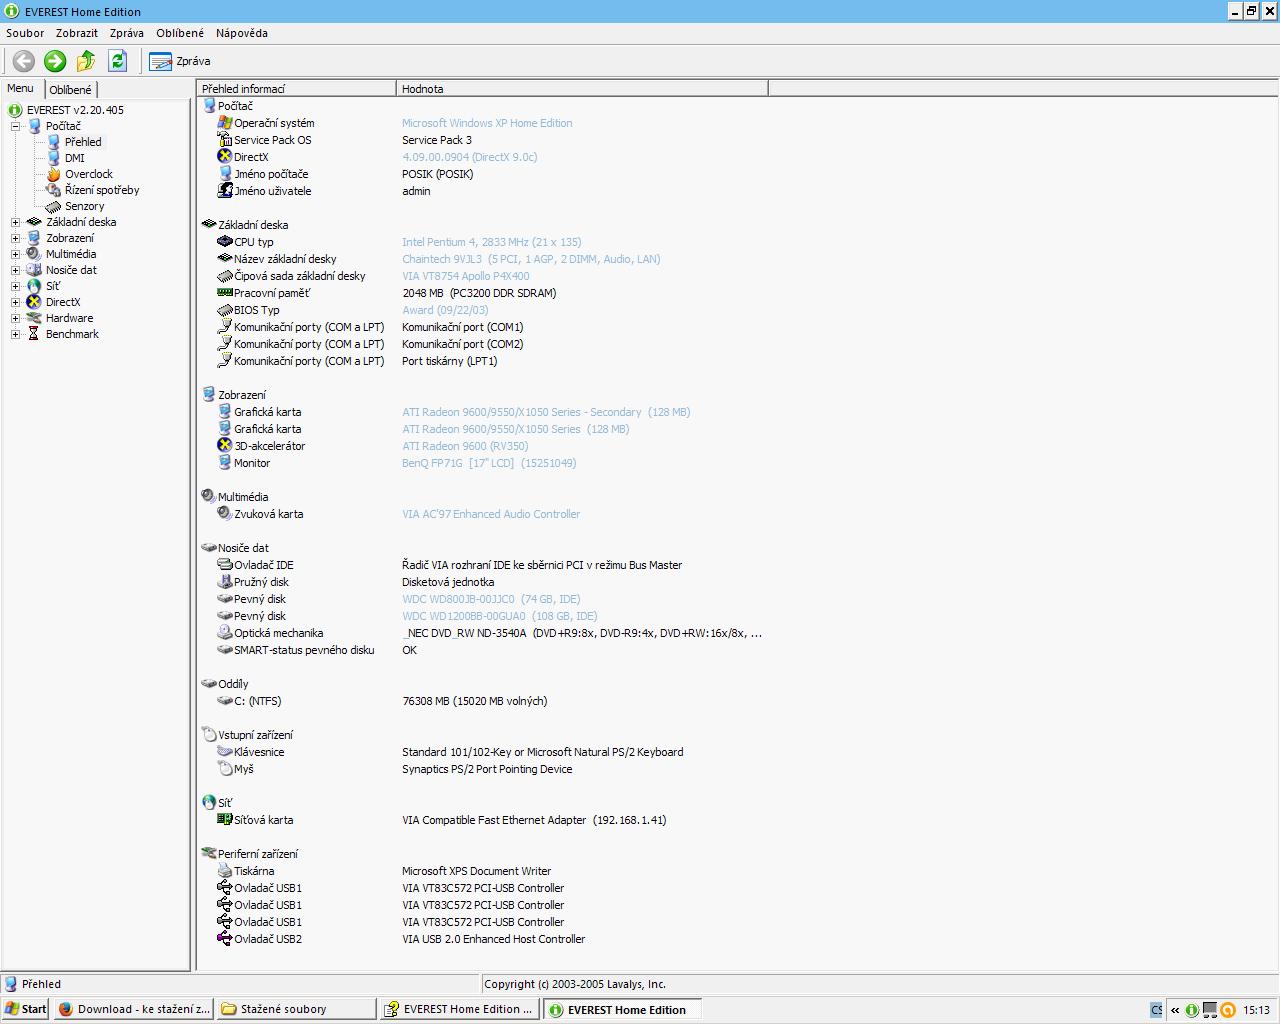Follow the Intel Pentium 4, 2833 MHz link
1280x1024 pixels.
[491, 242]
